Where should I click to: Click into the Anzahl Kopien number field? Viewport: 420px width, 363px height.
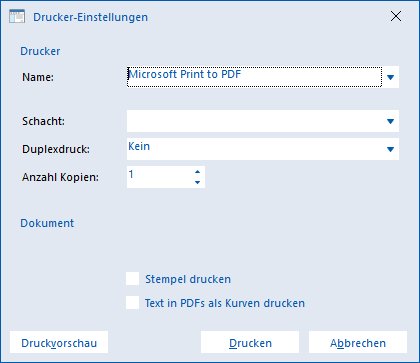coord(159,177)
